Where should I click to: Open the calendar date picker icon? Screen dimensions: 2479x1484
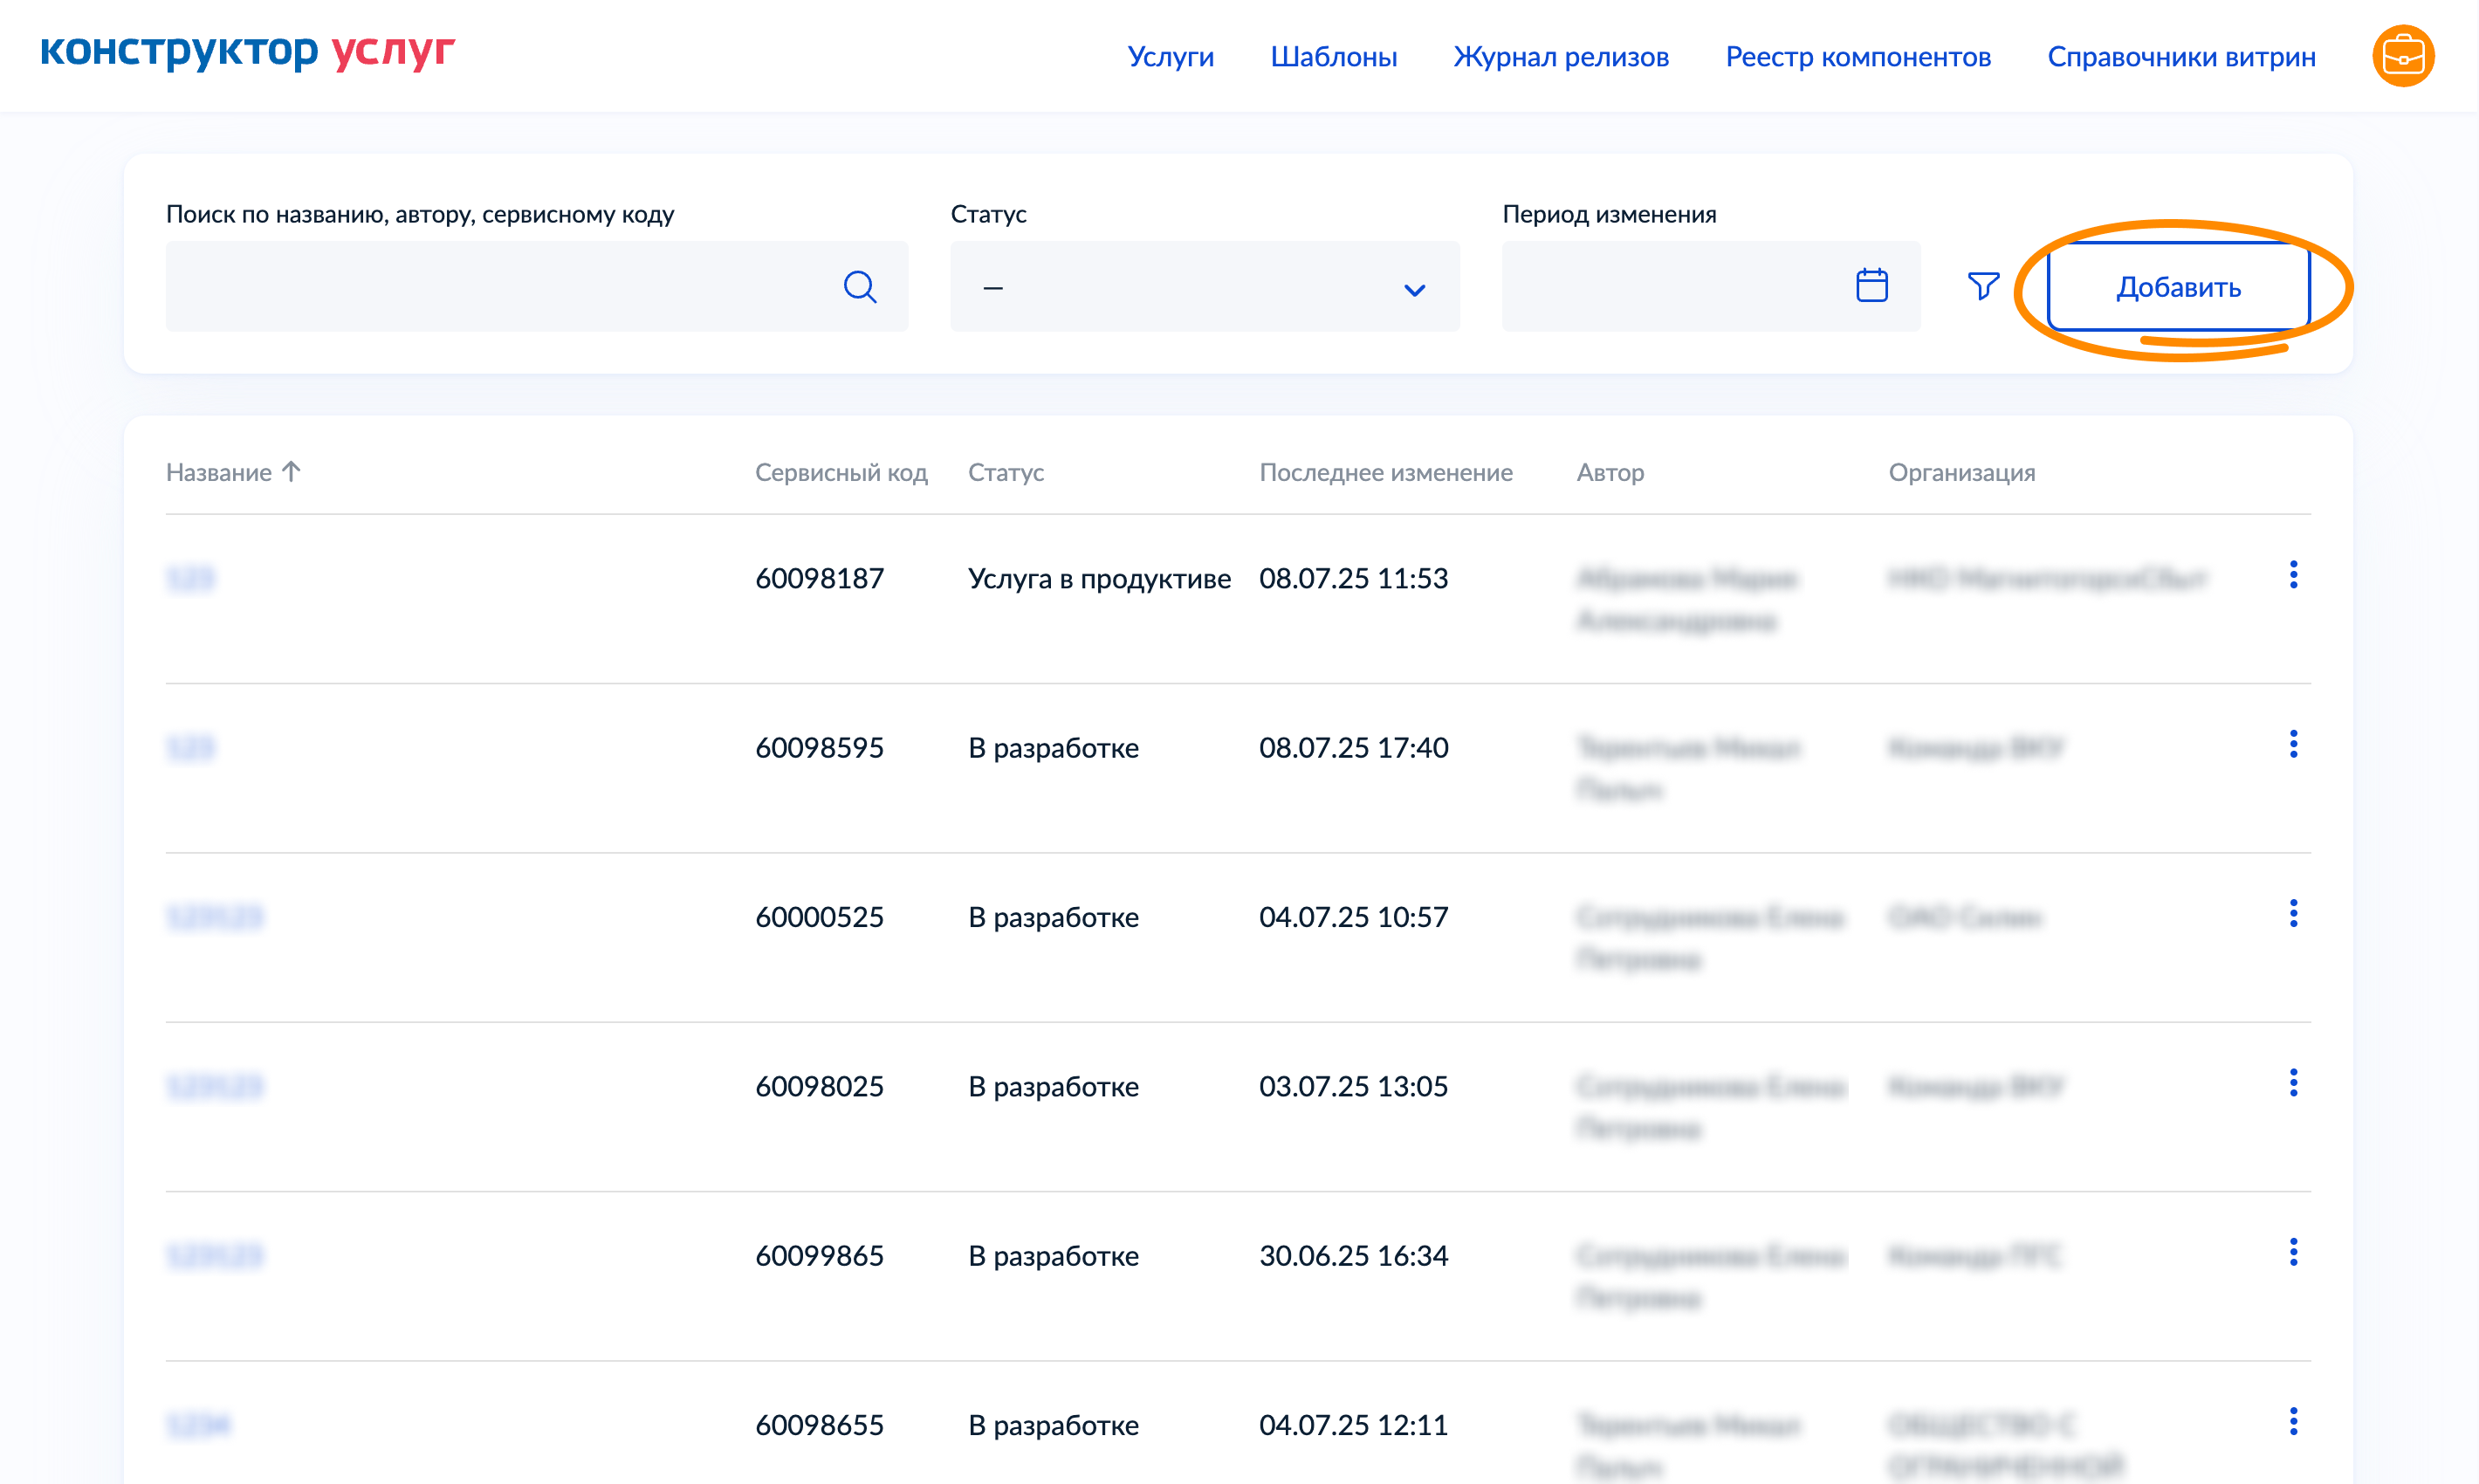[1872, 285]
